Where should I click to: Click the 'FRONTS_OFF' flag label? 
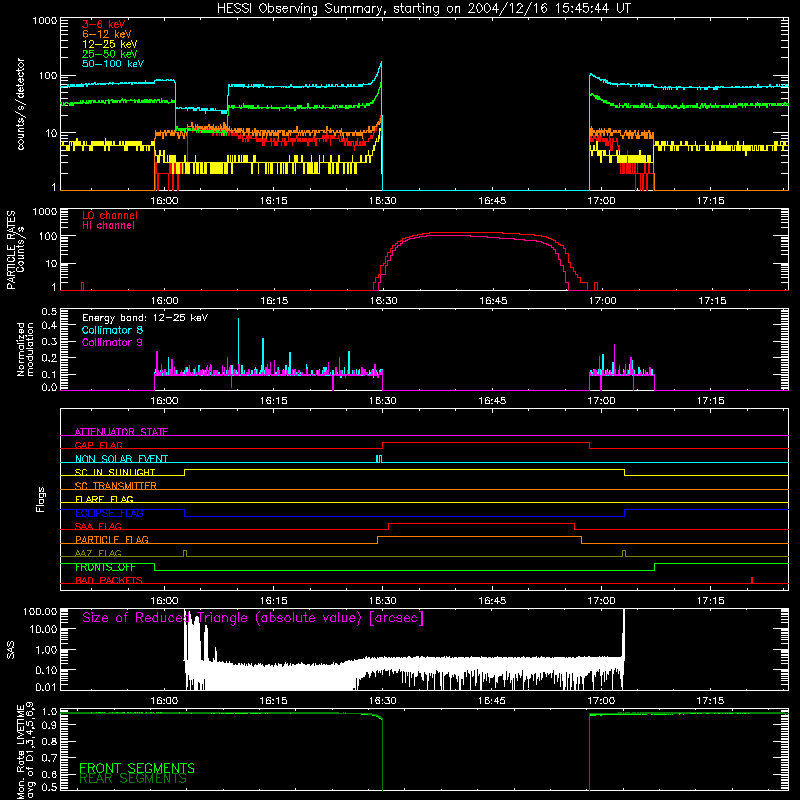[105, 567]
